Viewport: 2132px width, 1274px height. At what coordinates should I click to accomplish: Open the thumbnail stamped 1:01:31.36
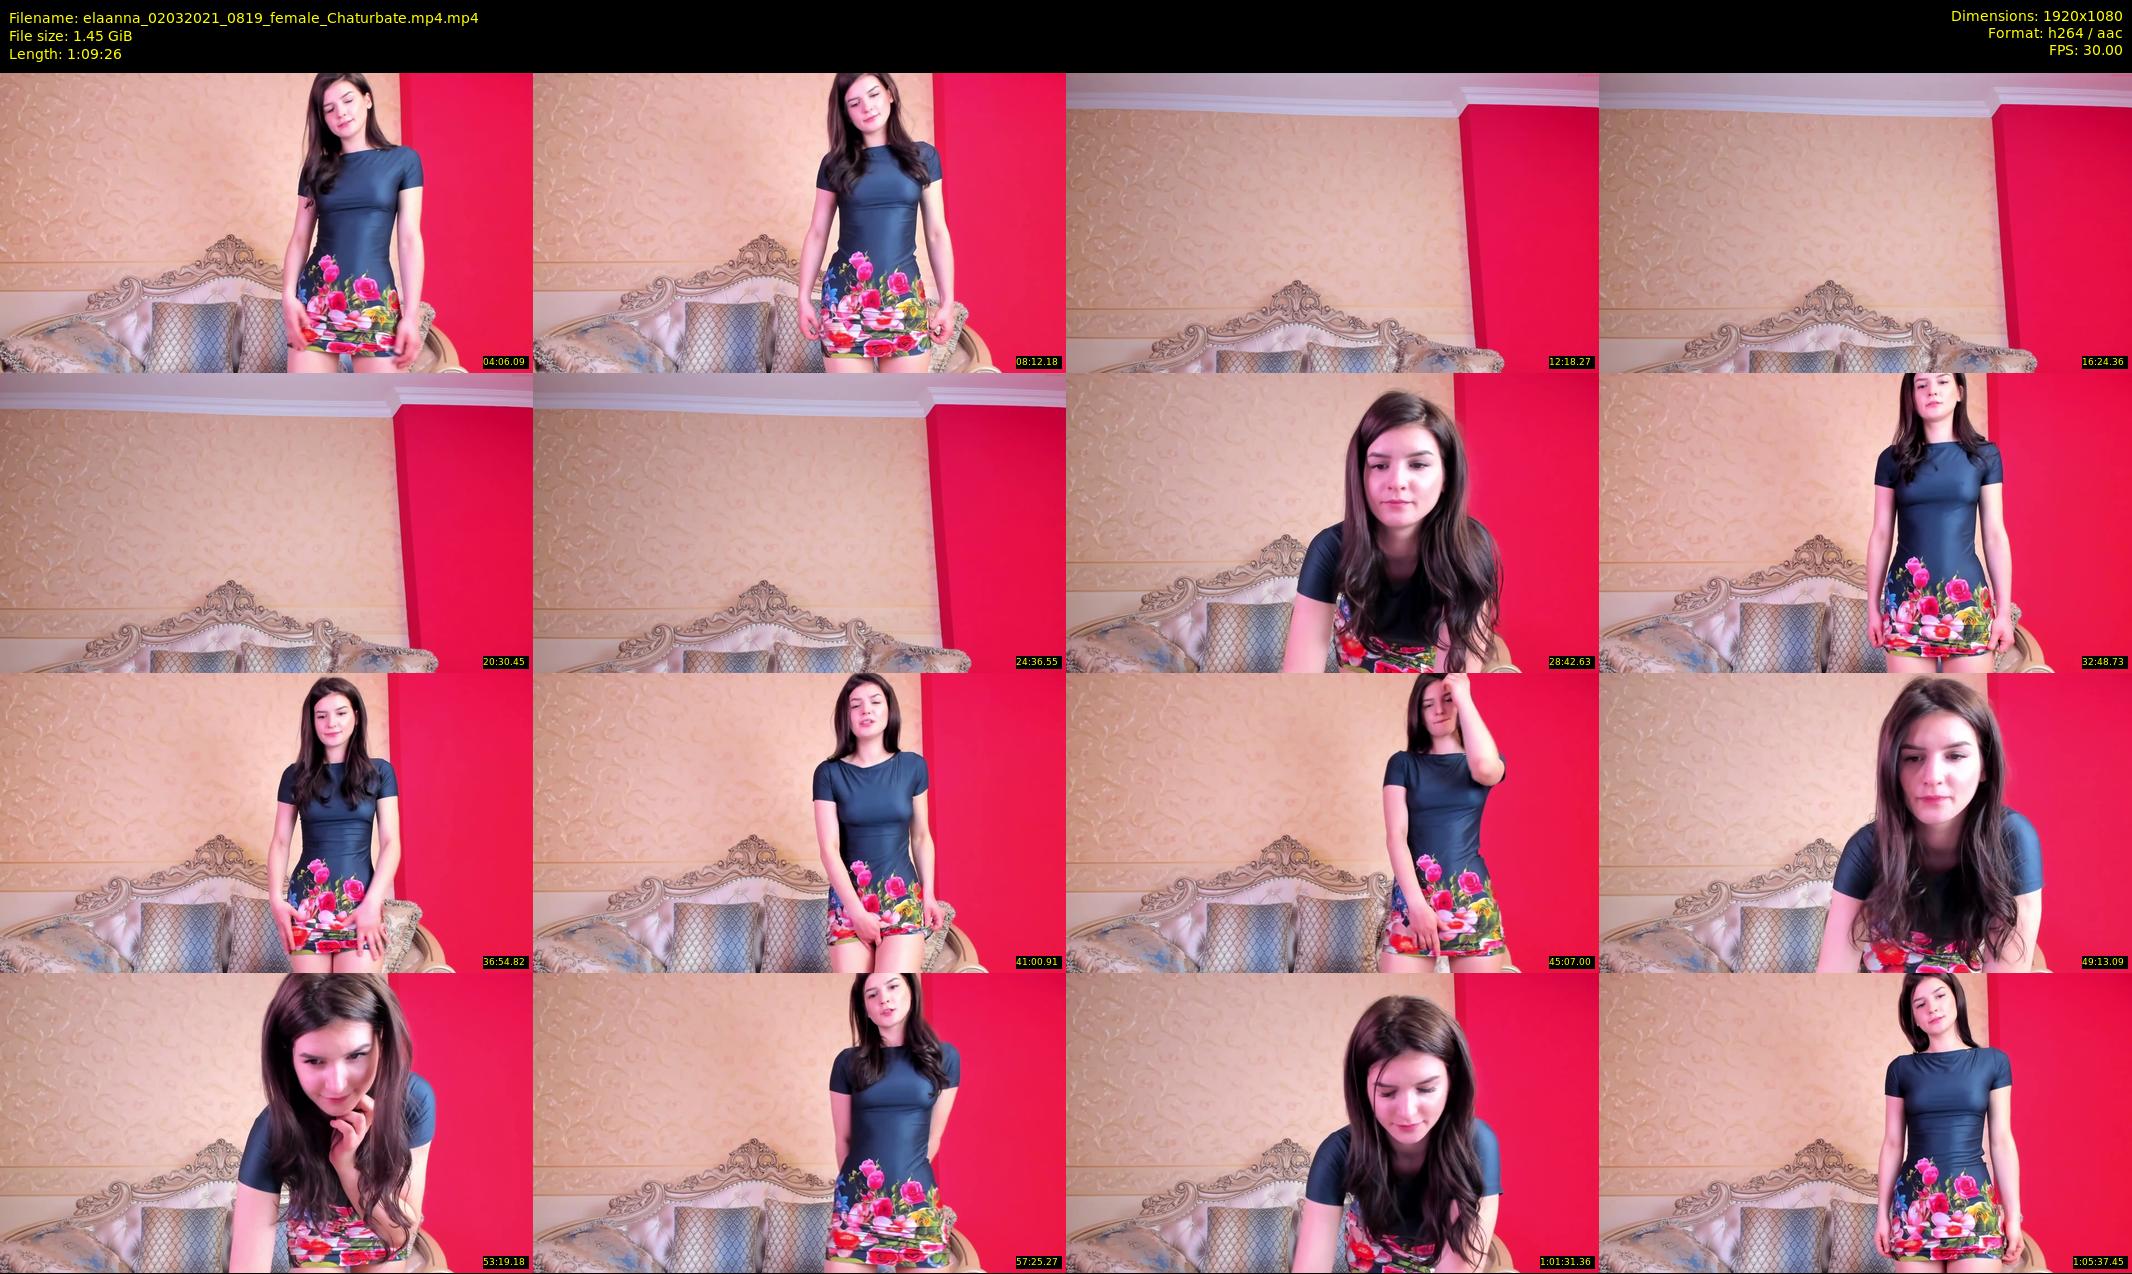tap(1332, 1122)
